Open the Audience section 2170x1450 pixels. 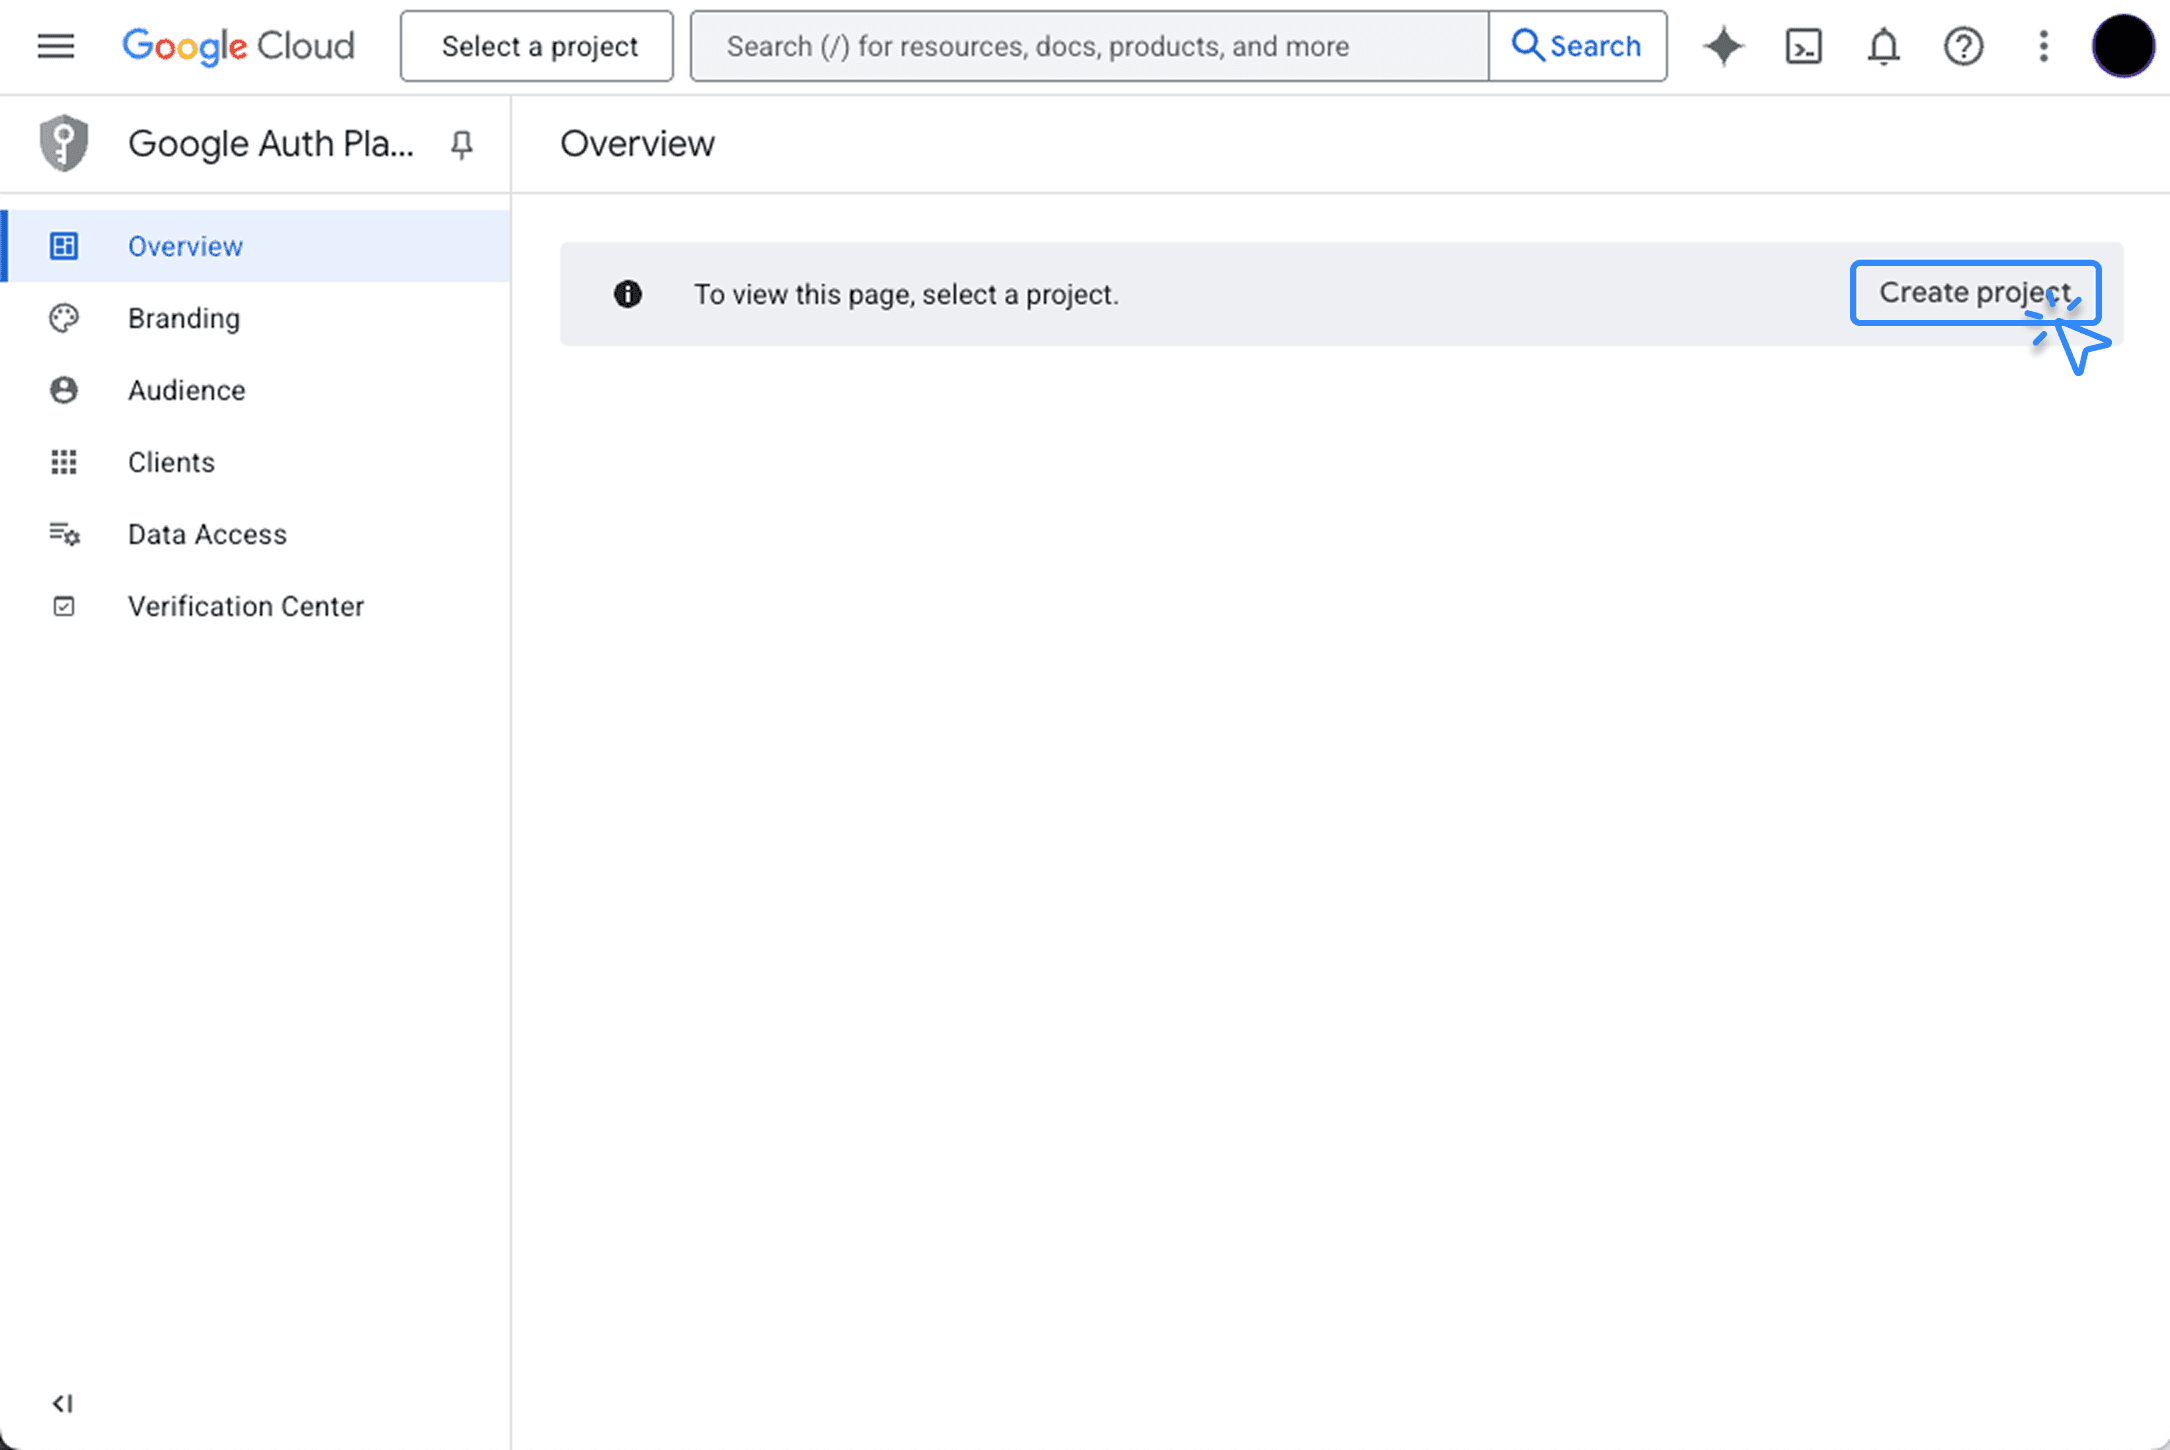coord(186,390)
